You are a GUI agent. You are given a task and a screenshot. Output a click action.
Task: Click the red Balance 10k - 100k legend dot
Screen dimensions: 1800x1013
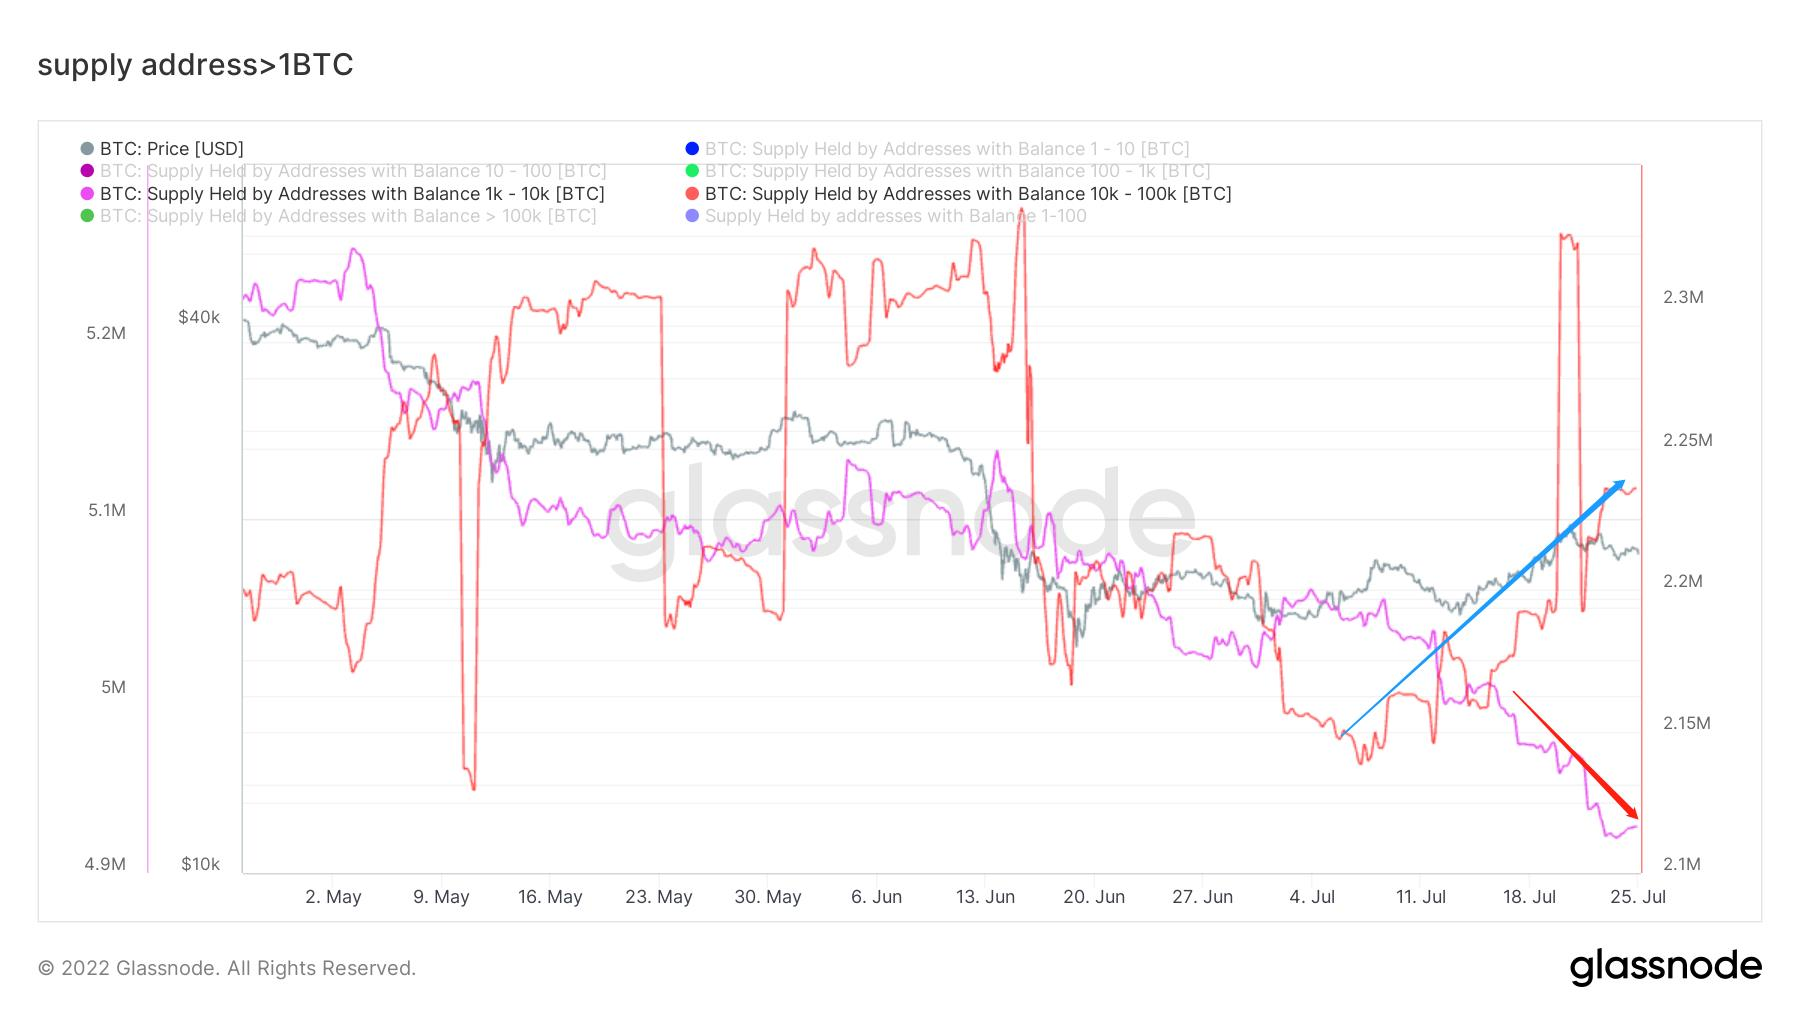(692, 194)
